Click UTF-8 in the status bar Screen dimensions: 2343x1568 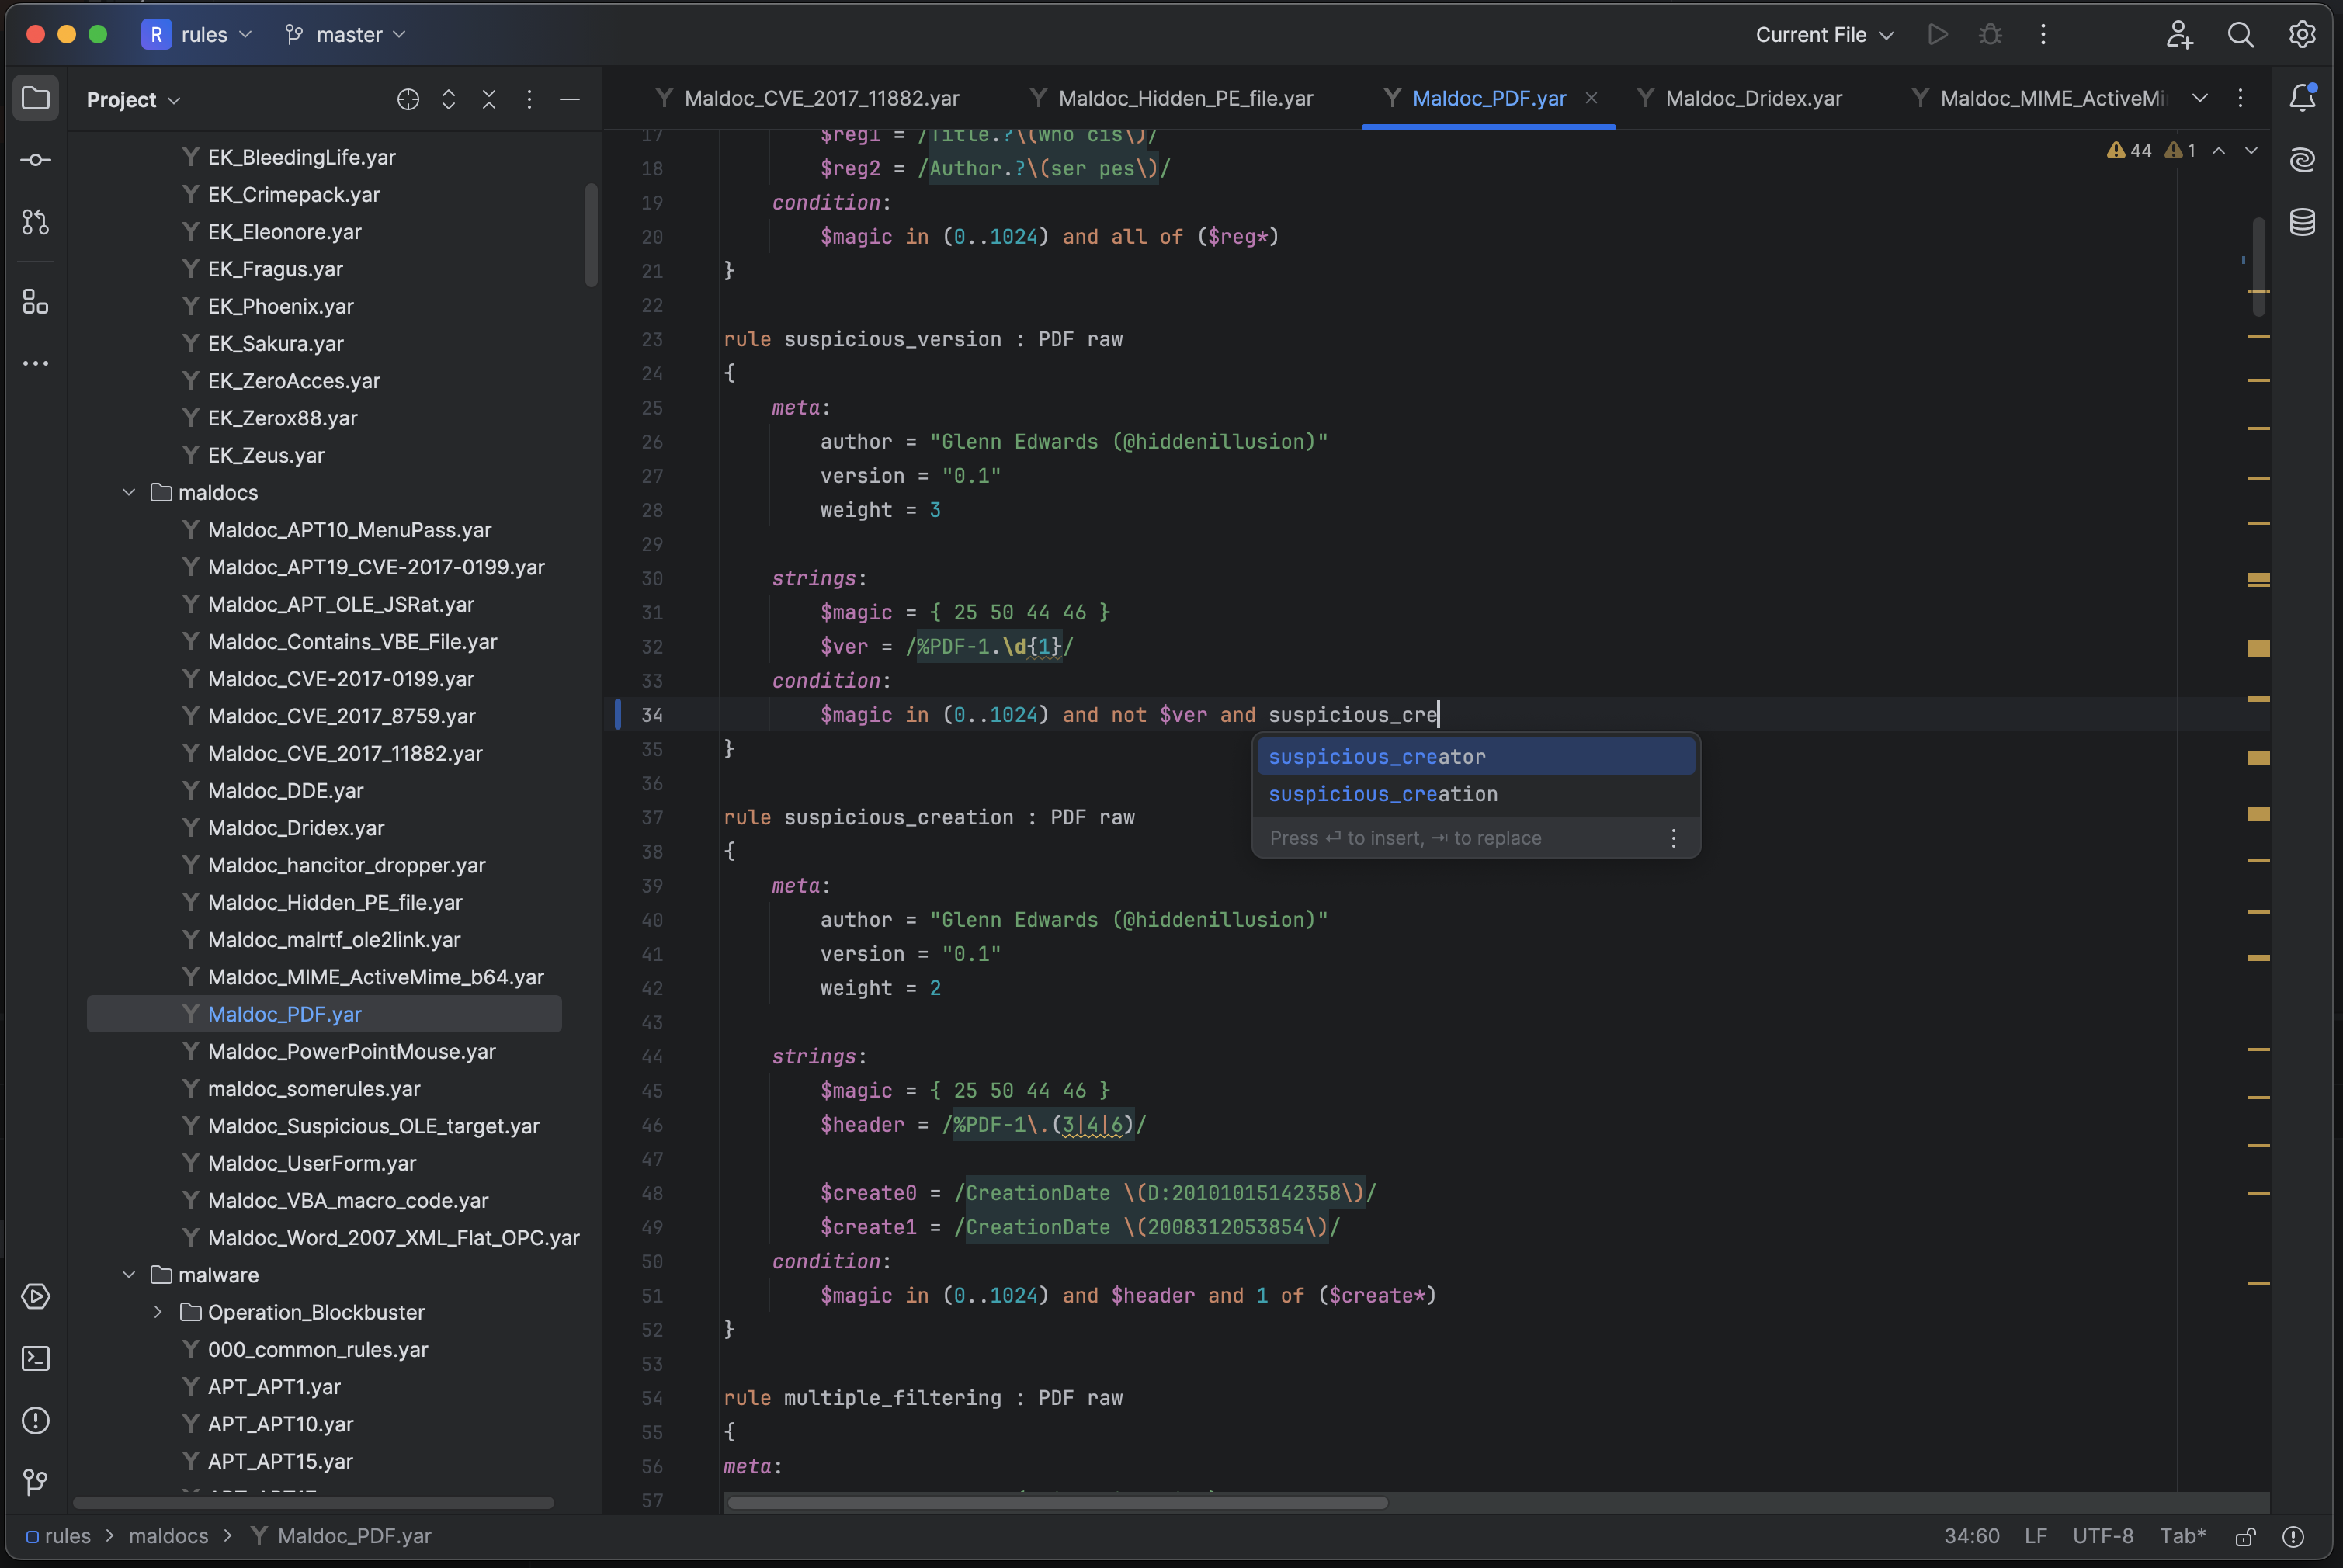point(2103,1536)
